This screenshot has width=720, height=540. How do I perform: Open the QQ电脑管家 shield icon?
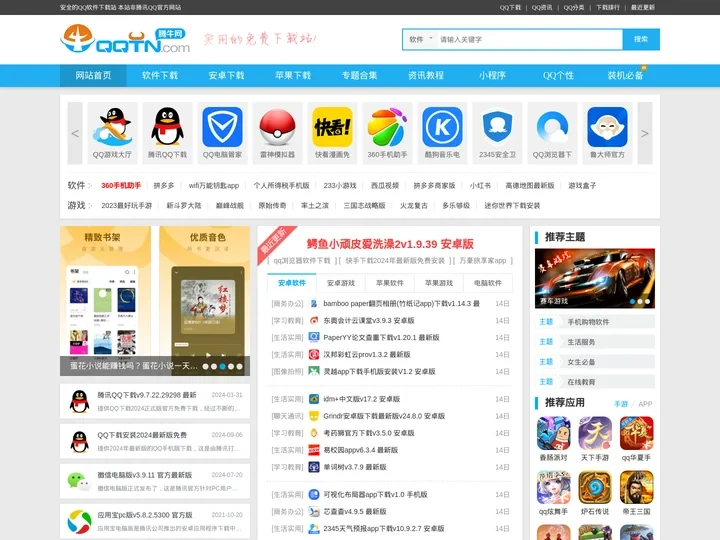(x=222, y=127)
